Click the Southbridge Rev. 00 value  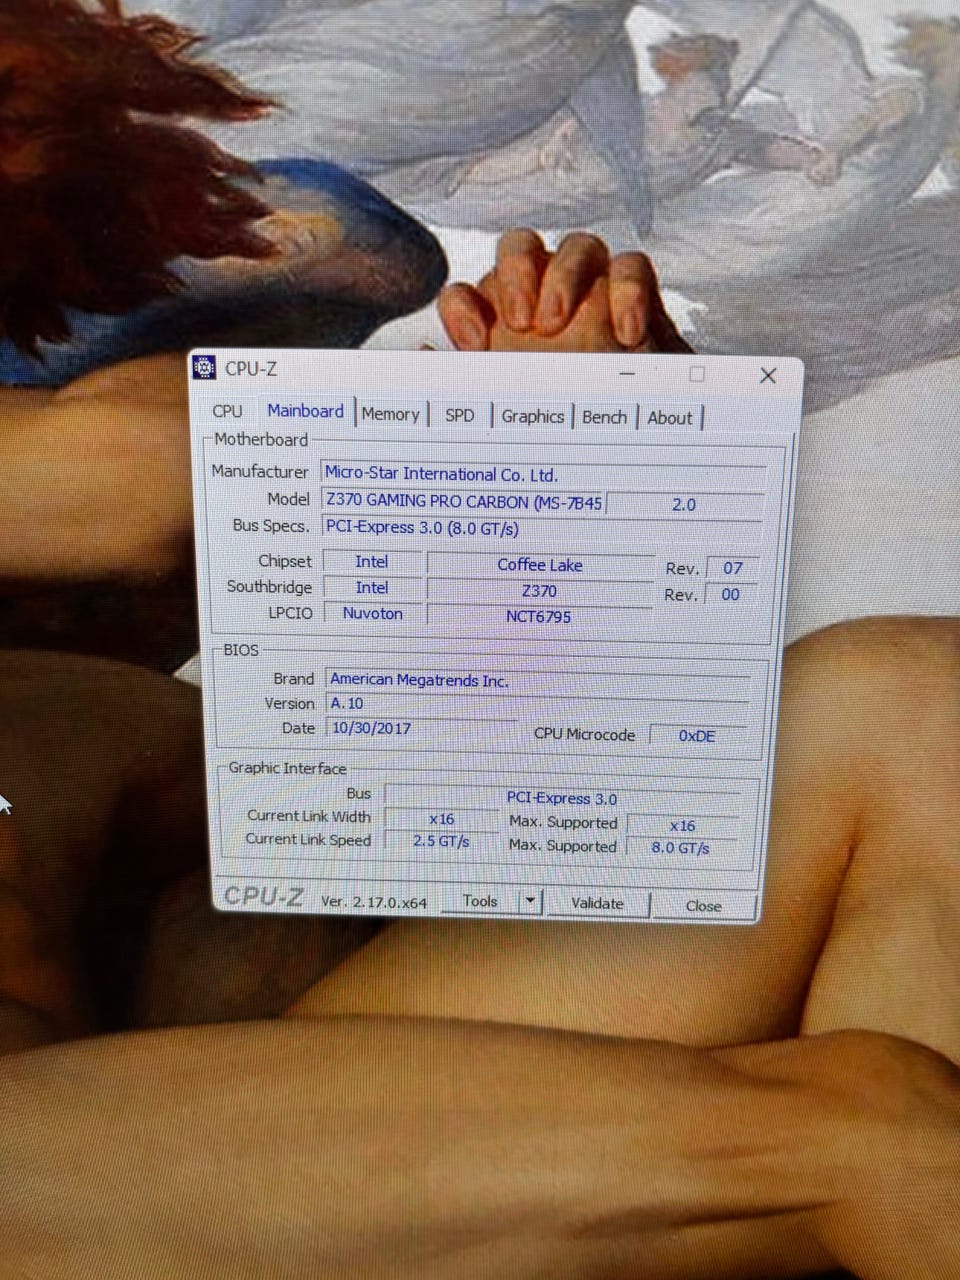[x=731, y=594]
